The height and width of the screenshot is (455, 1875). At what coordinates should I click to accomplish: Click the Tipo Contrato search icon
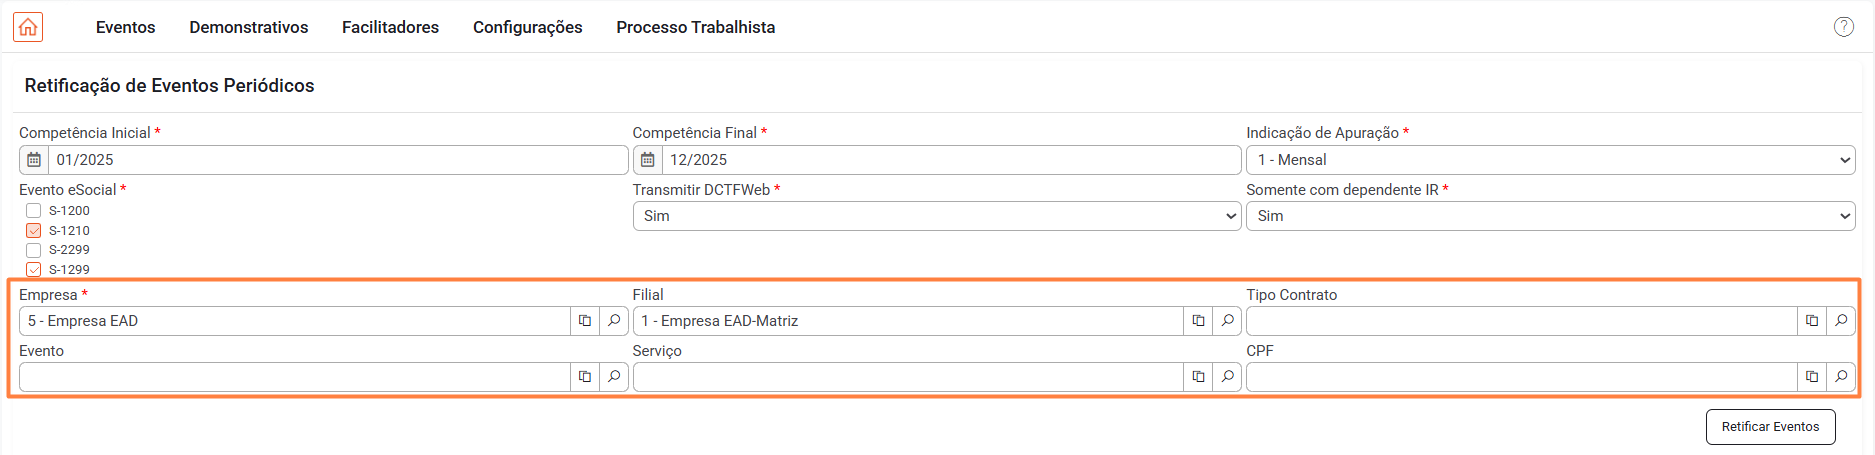coord(1841,321)
